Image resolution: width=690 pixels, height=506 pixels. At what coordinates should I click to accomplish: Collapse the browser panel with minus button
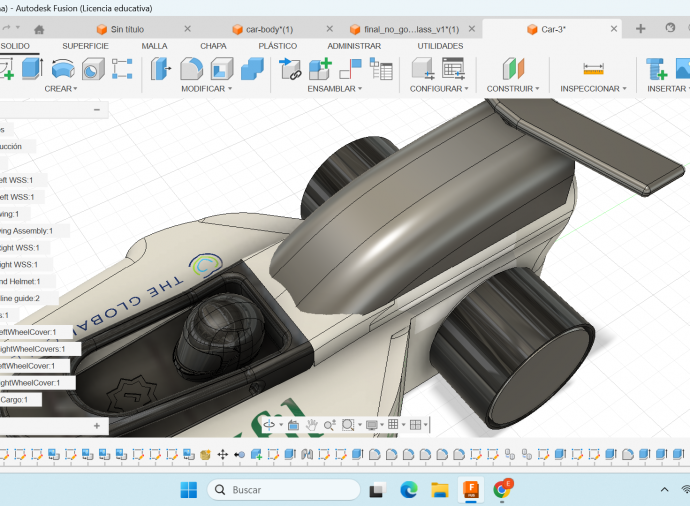(x=97, y=110)
